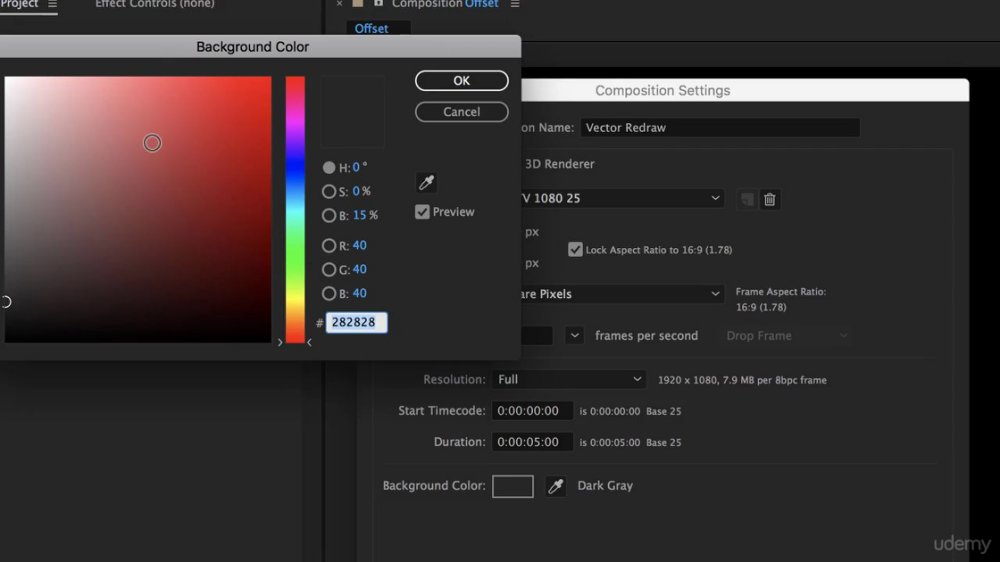This screenshot has height=562, width=1000.
Task: Select the Brightness B: 15% radio button
Action: point(328,216)
